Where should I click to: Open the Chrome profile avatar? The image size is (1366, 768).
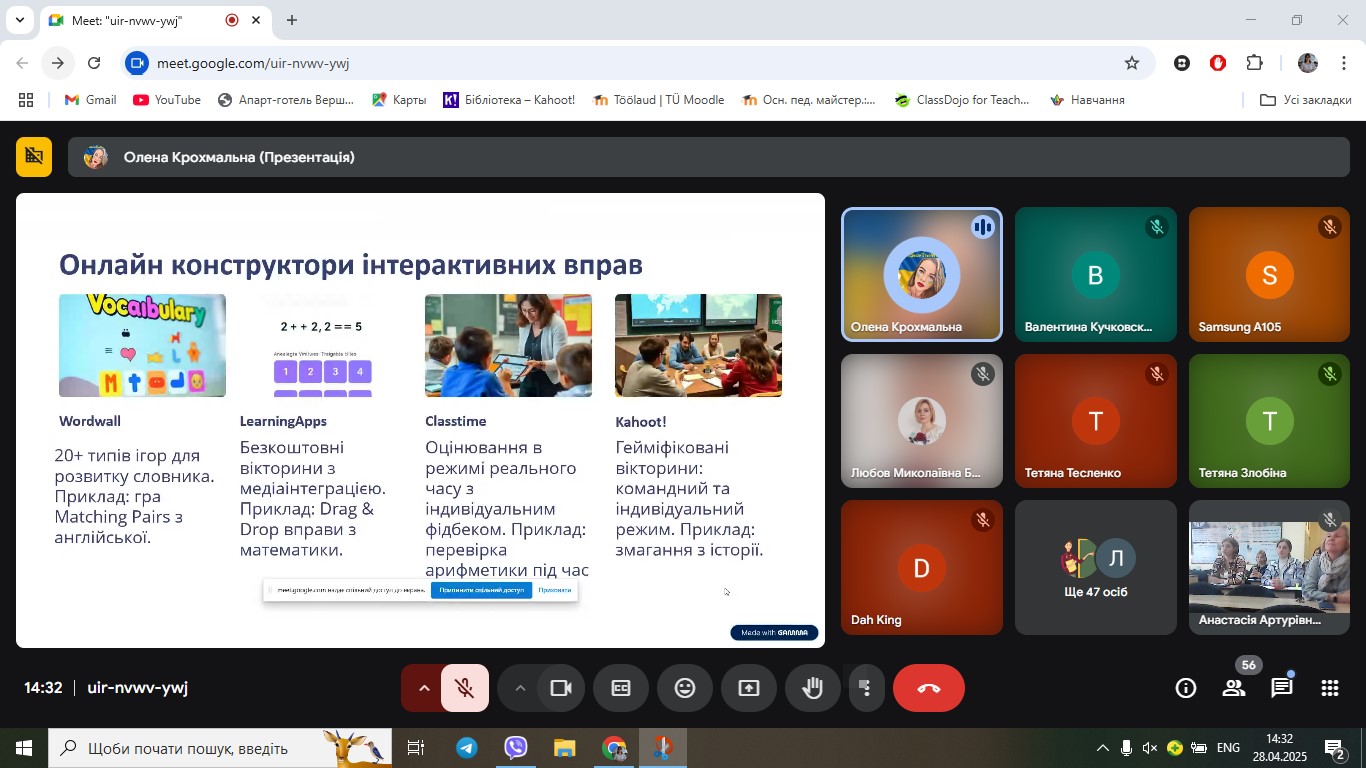[1308, 63]
